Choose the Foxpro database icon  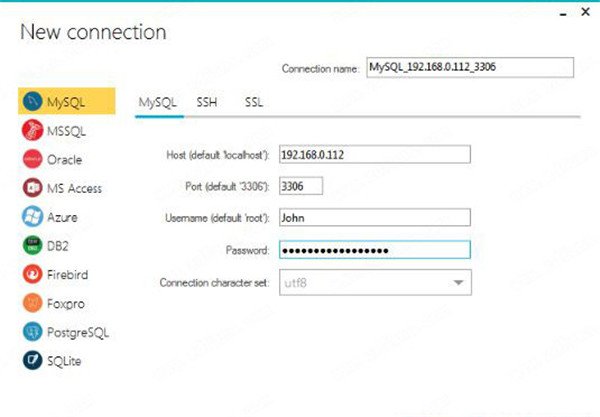point(31,302)
